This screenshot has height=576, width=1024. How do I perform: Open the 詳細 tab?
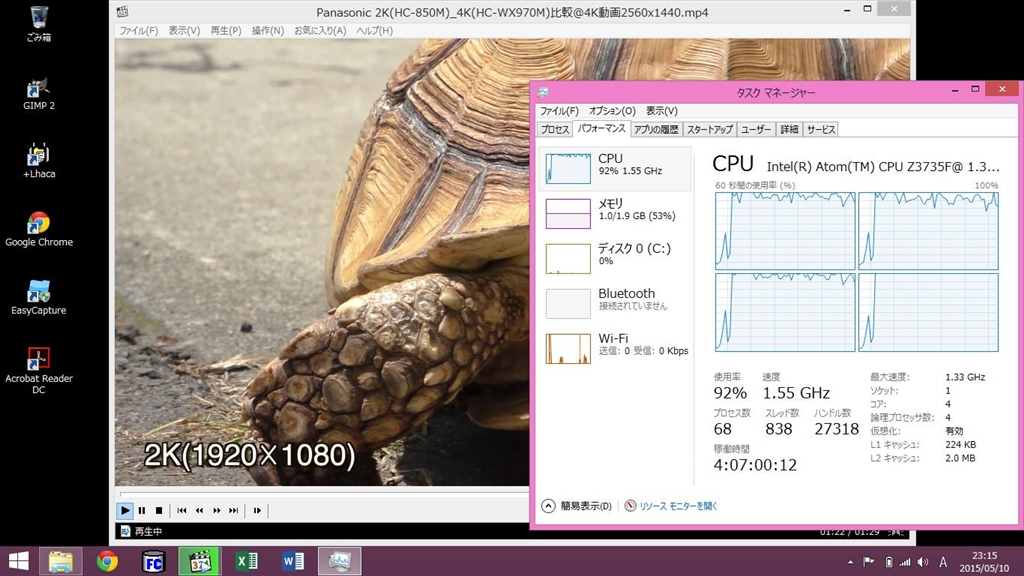[789, 130]
